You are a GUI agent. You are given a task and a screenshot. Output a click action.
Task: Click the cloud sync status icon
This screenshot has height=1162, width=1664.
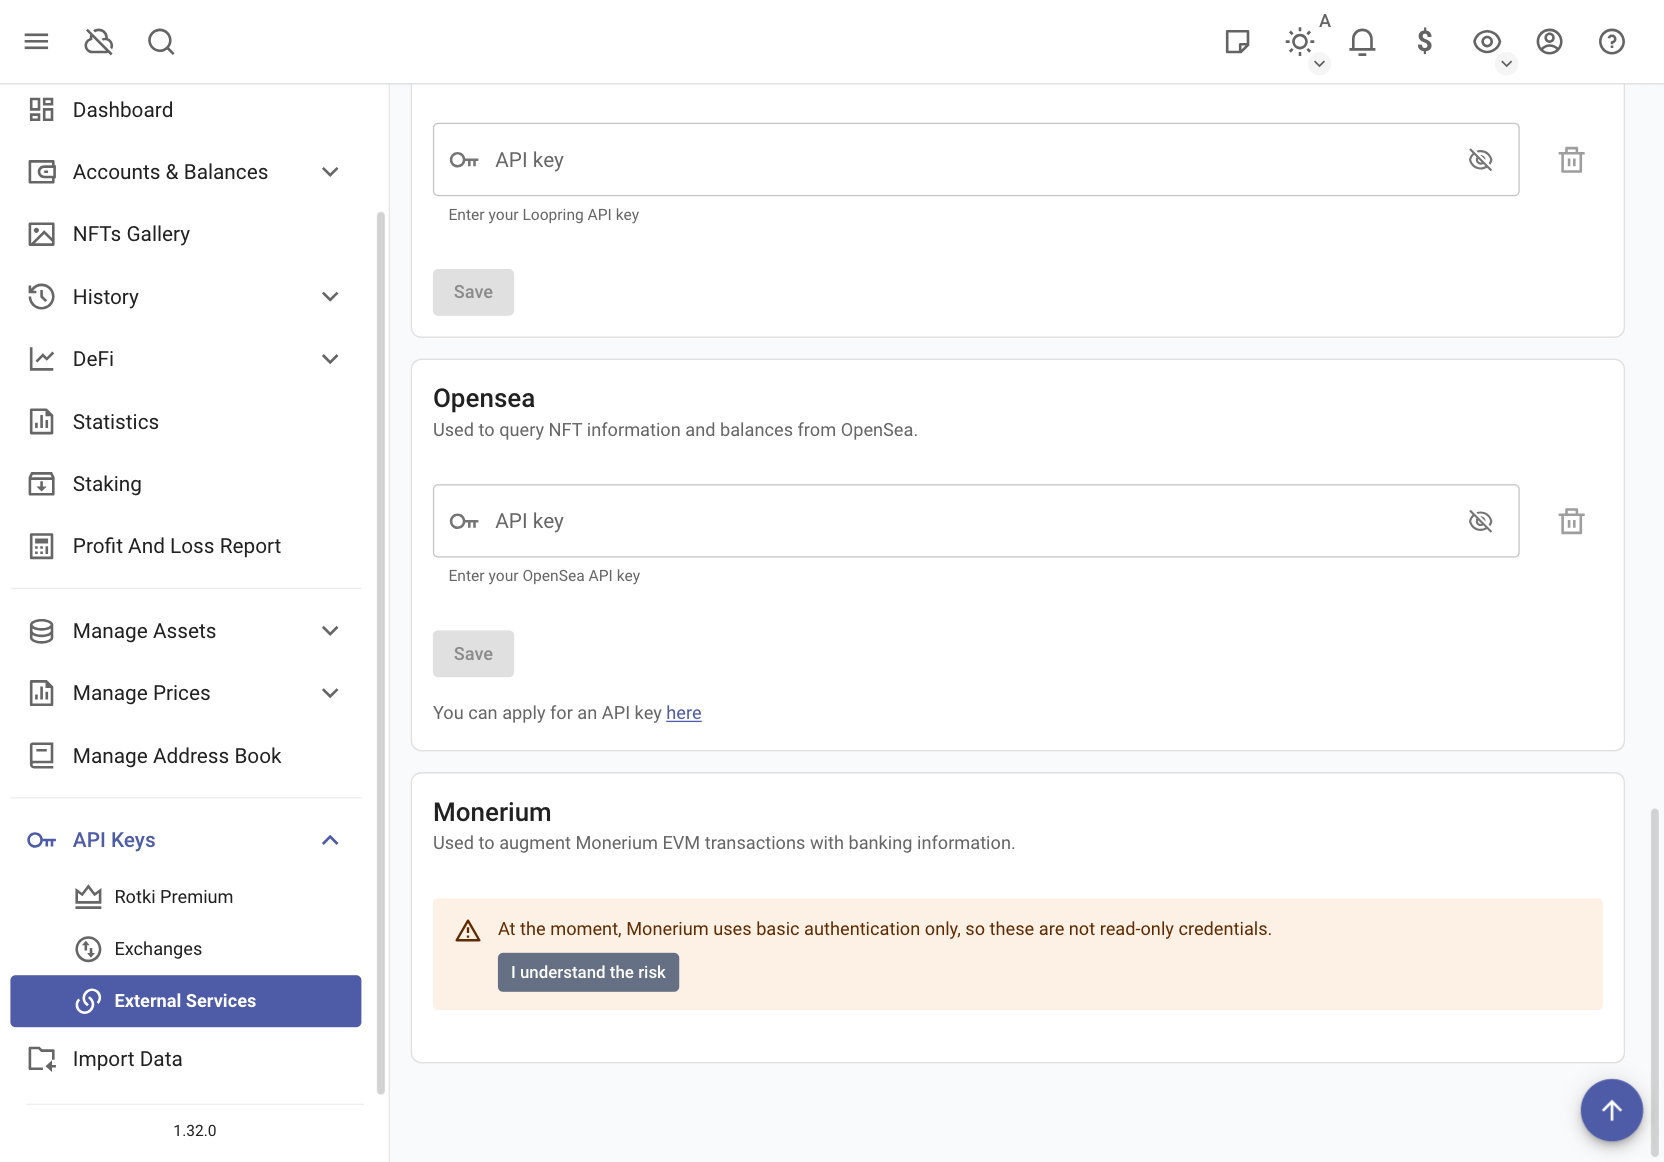pyautogui.click(x=99, y=41)
